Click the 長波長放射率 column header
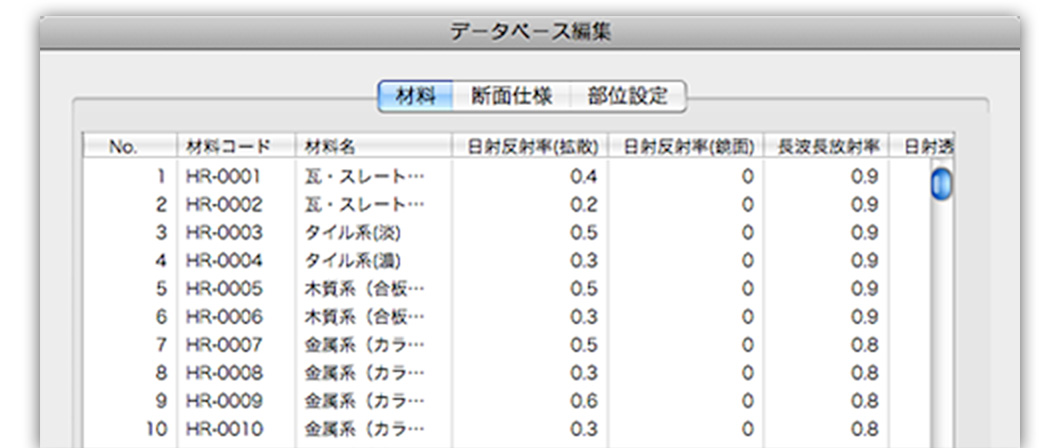Viewport: 1050px width, 448px height. [826, 146]
